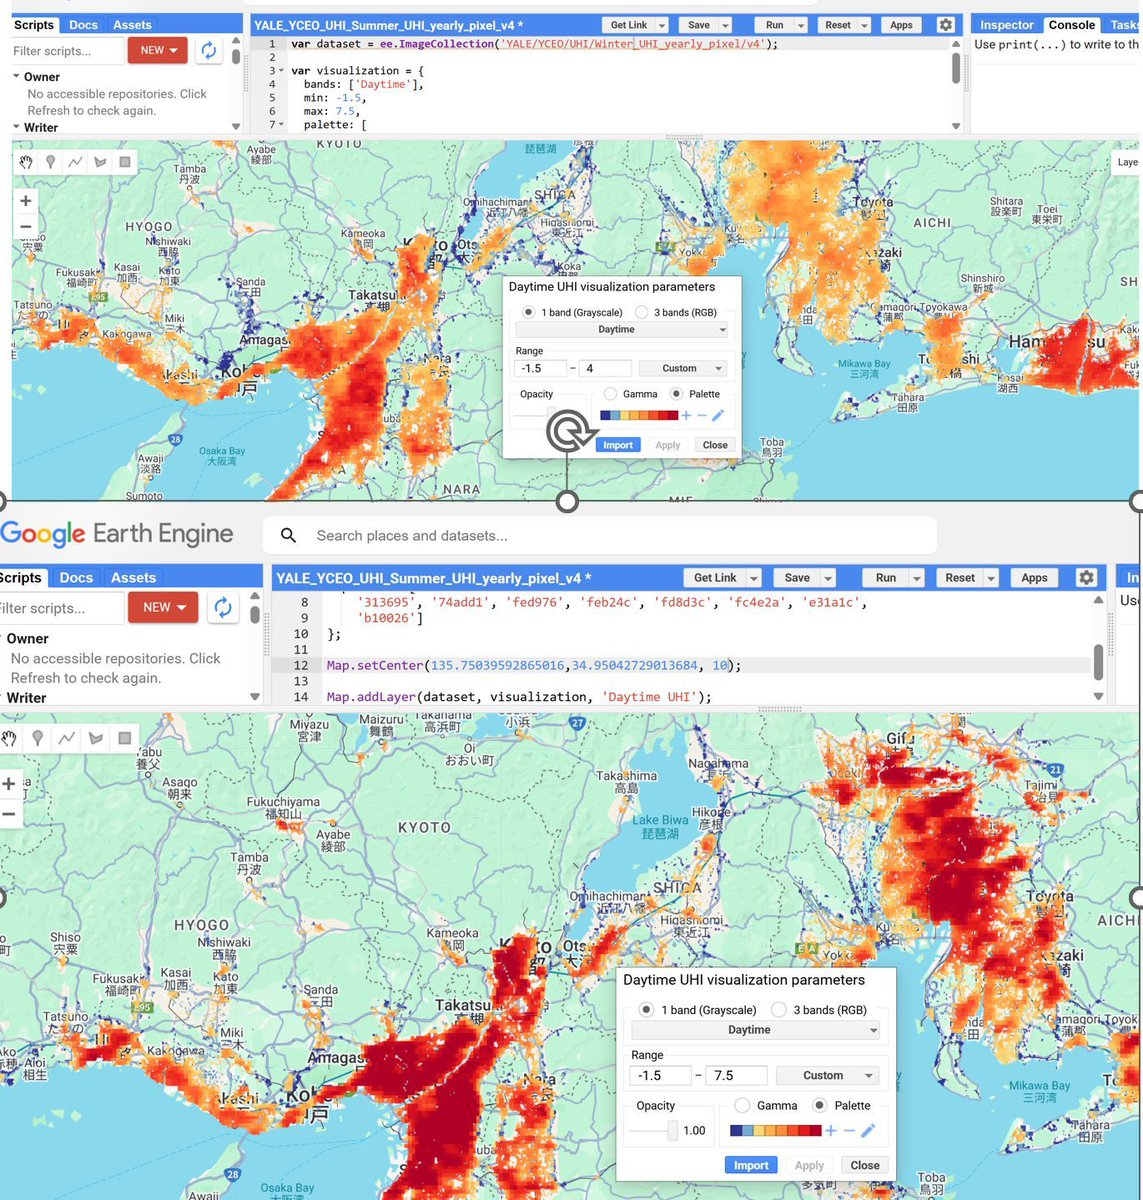The height and width of the screenshot is (1200, 1143).
Task: Click NEW button in lower scripts panel
Action: pos(165,607)
